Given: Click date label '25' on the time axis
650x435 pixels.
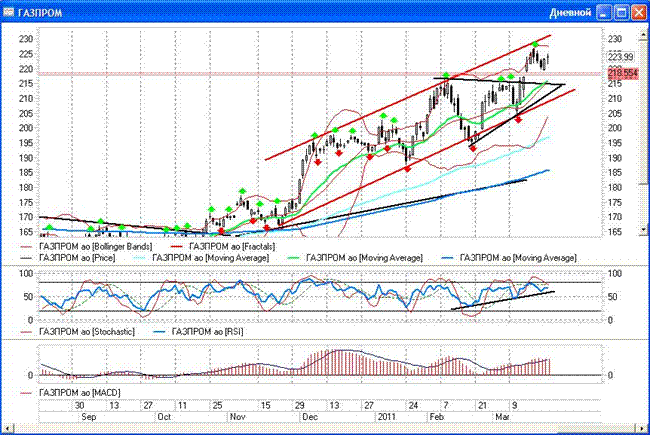Looking at the screenshot, I should coord(218,405).
